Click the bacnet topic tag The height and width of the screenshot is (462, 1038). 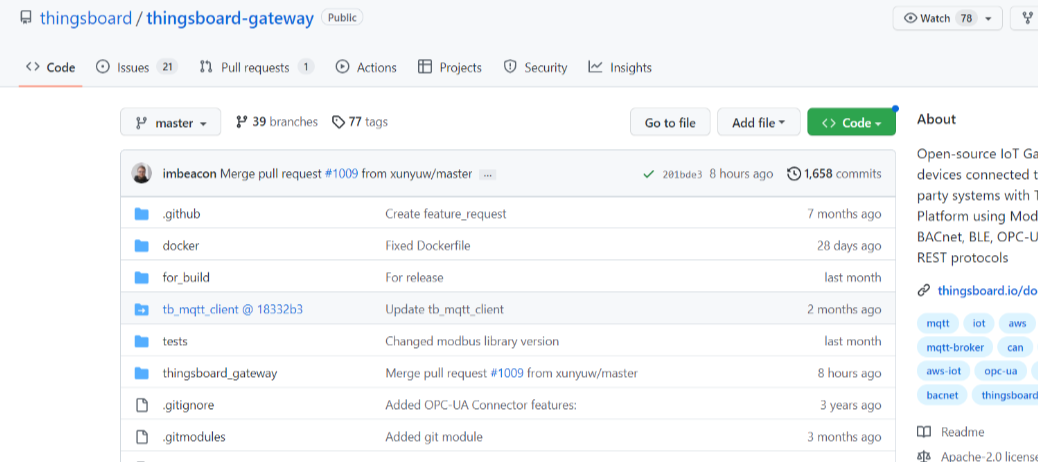pos(942,394)
